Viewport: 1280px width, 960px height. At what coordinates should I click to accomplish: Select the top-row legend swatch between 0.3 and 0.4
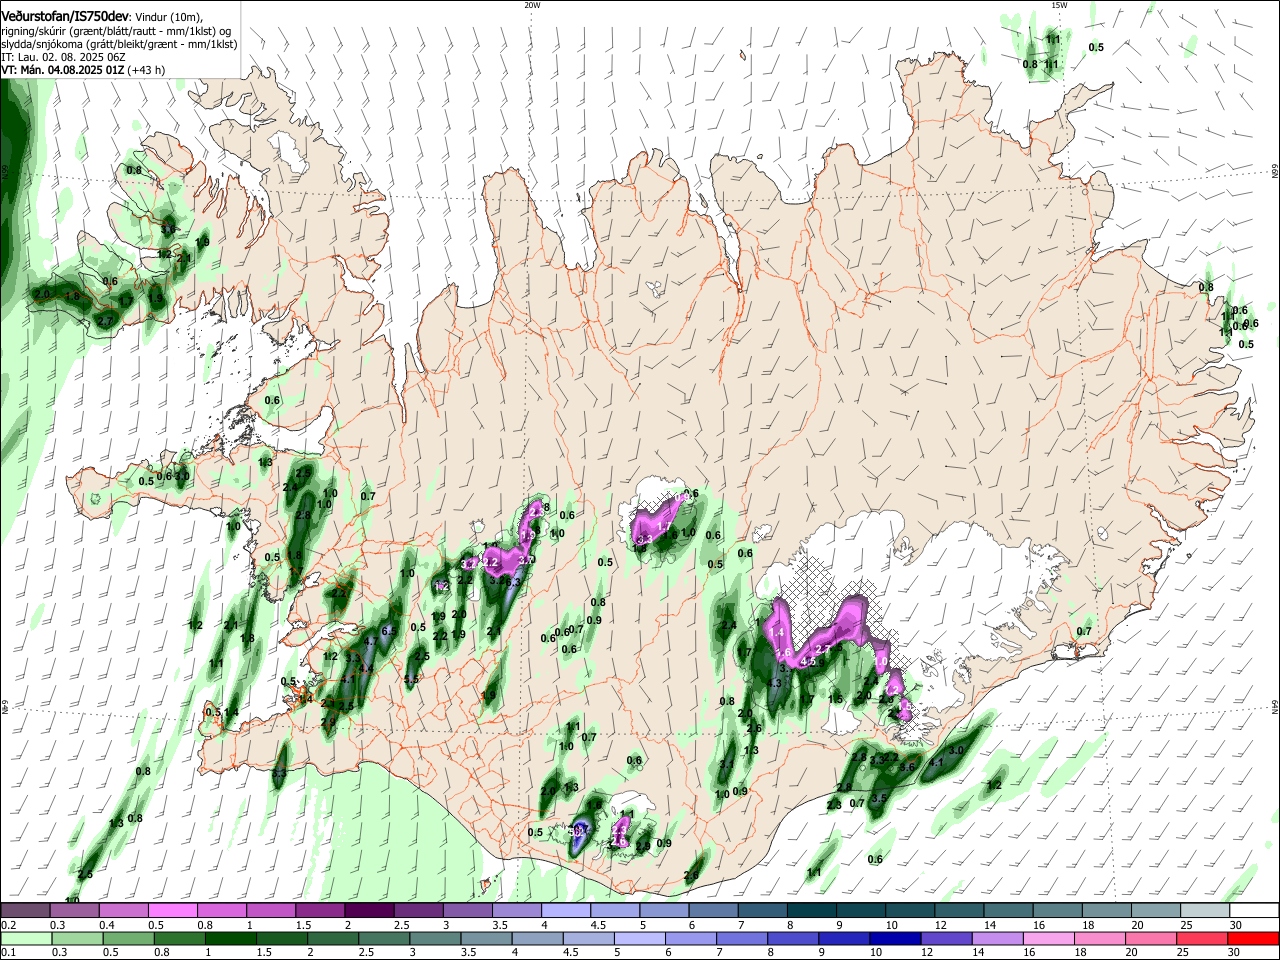coord(74,911)
